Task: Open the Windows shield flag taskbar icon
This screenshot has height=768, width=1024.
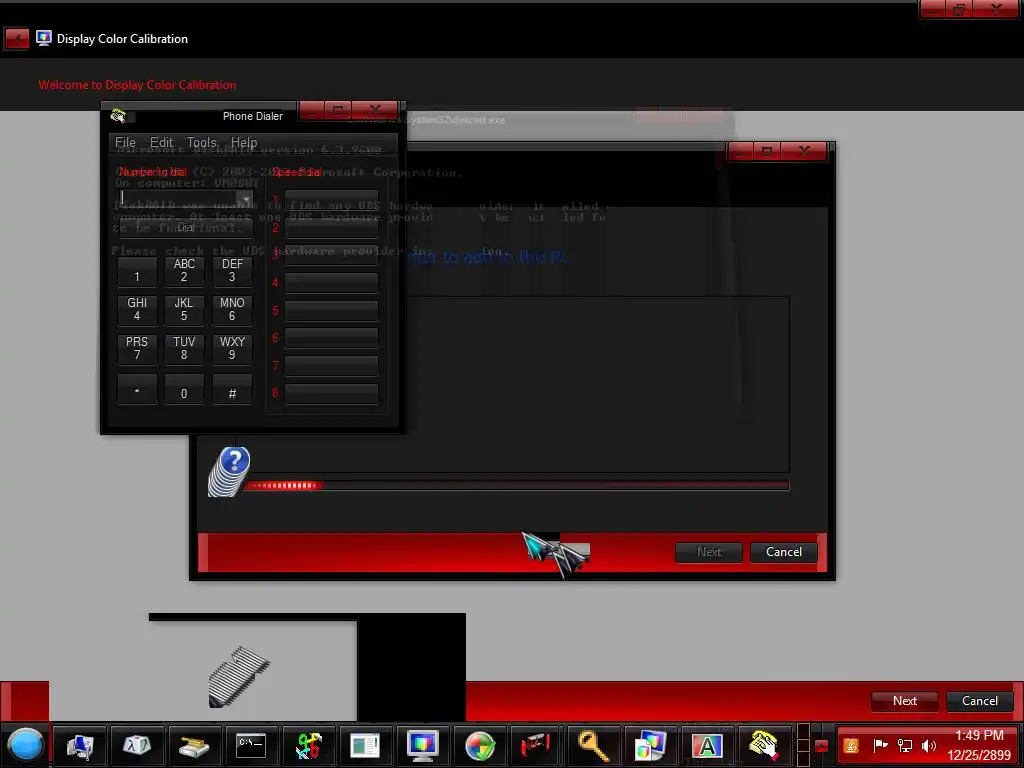Action: 480,745
